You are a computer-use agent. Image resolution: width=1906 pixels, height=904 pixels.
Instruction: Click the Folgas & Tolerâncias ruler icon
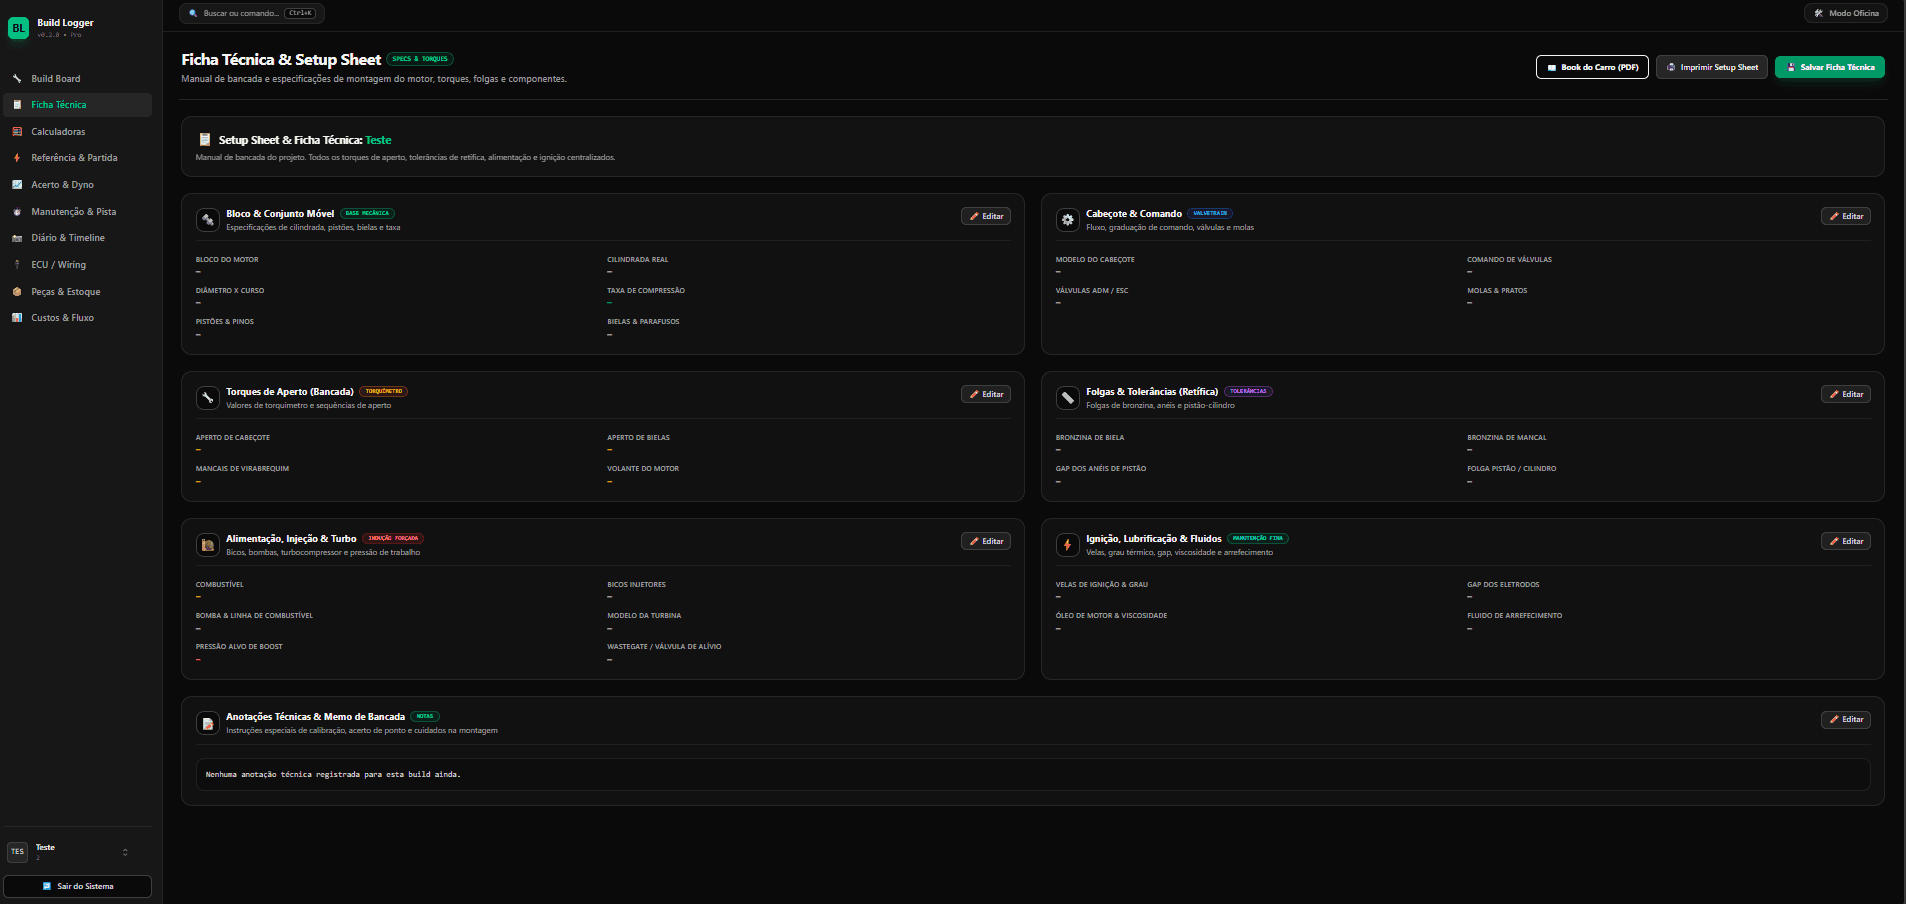coord(1068,398)
